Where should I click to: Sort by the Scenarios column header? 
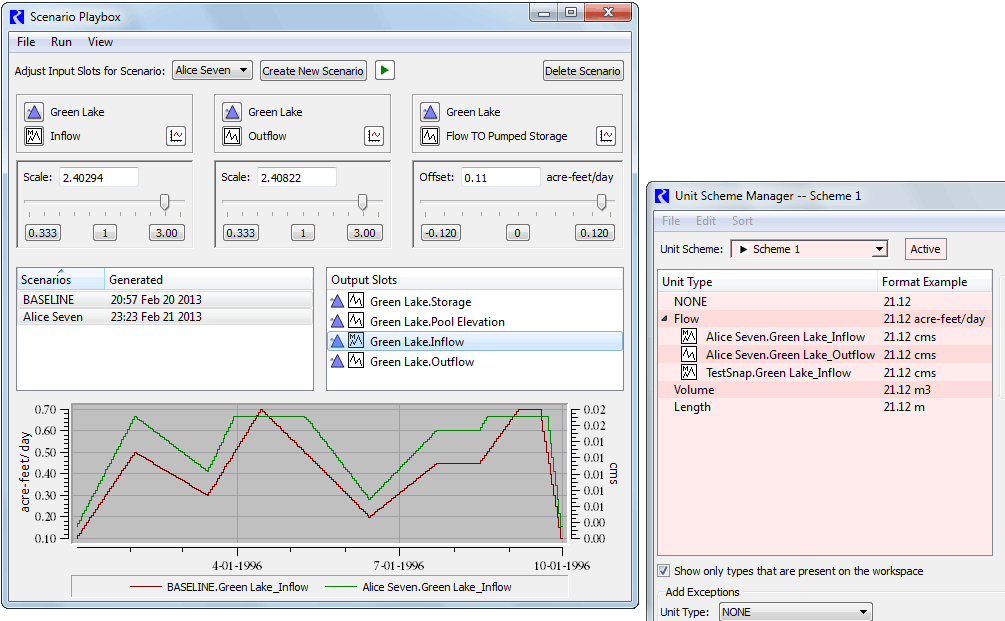[60, 279]
